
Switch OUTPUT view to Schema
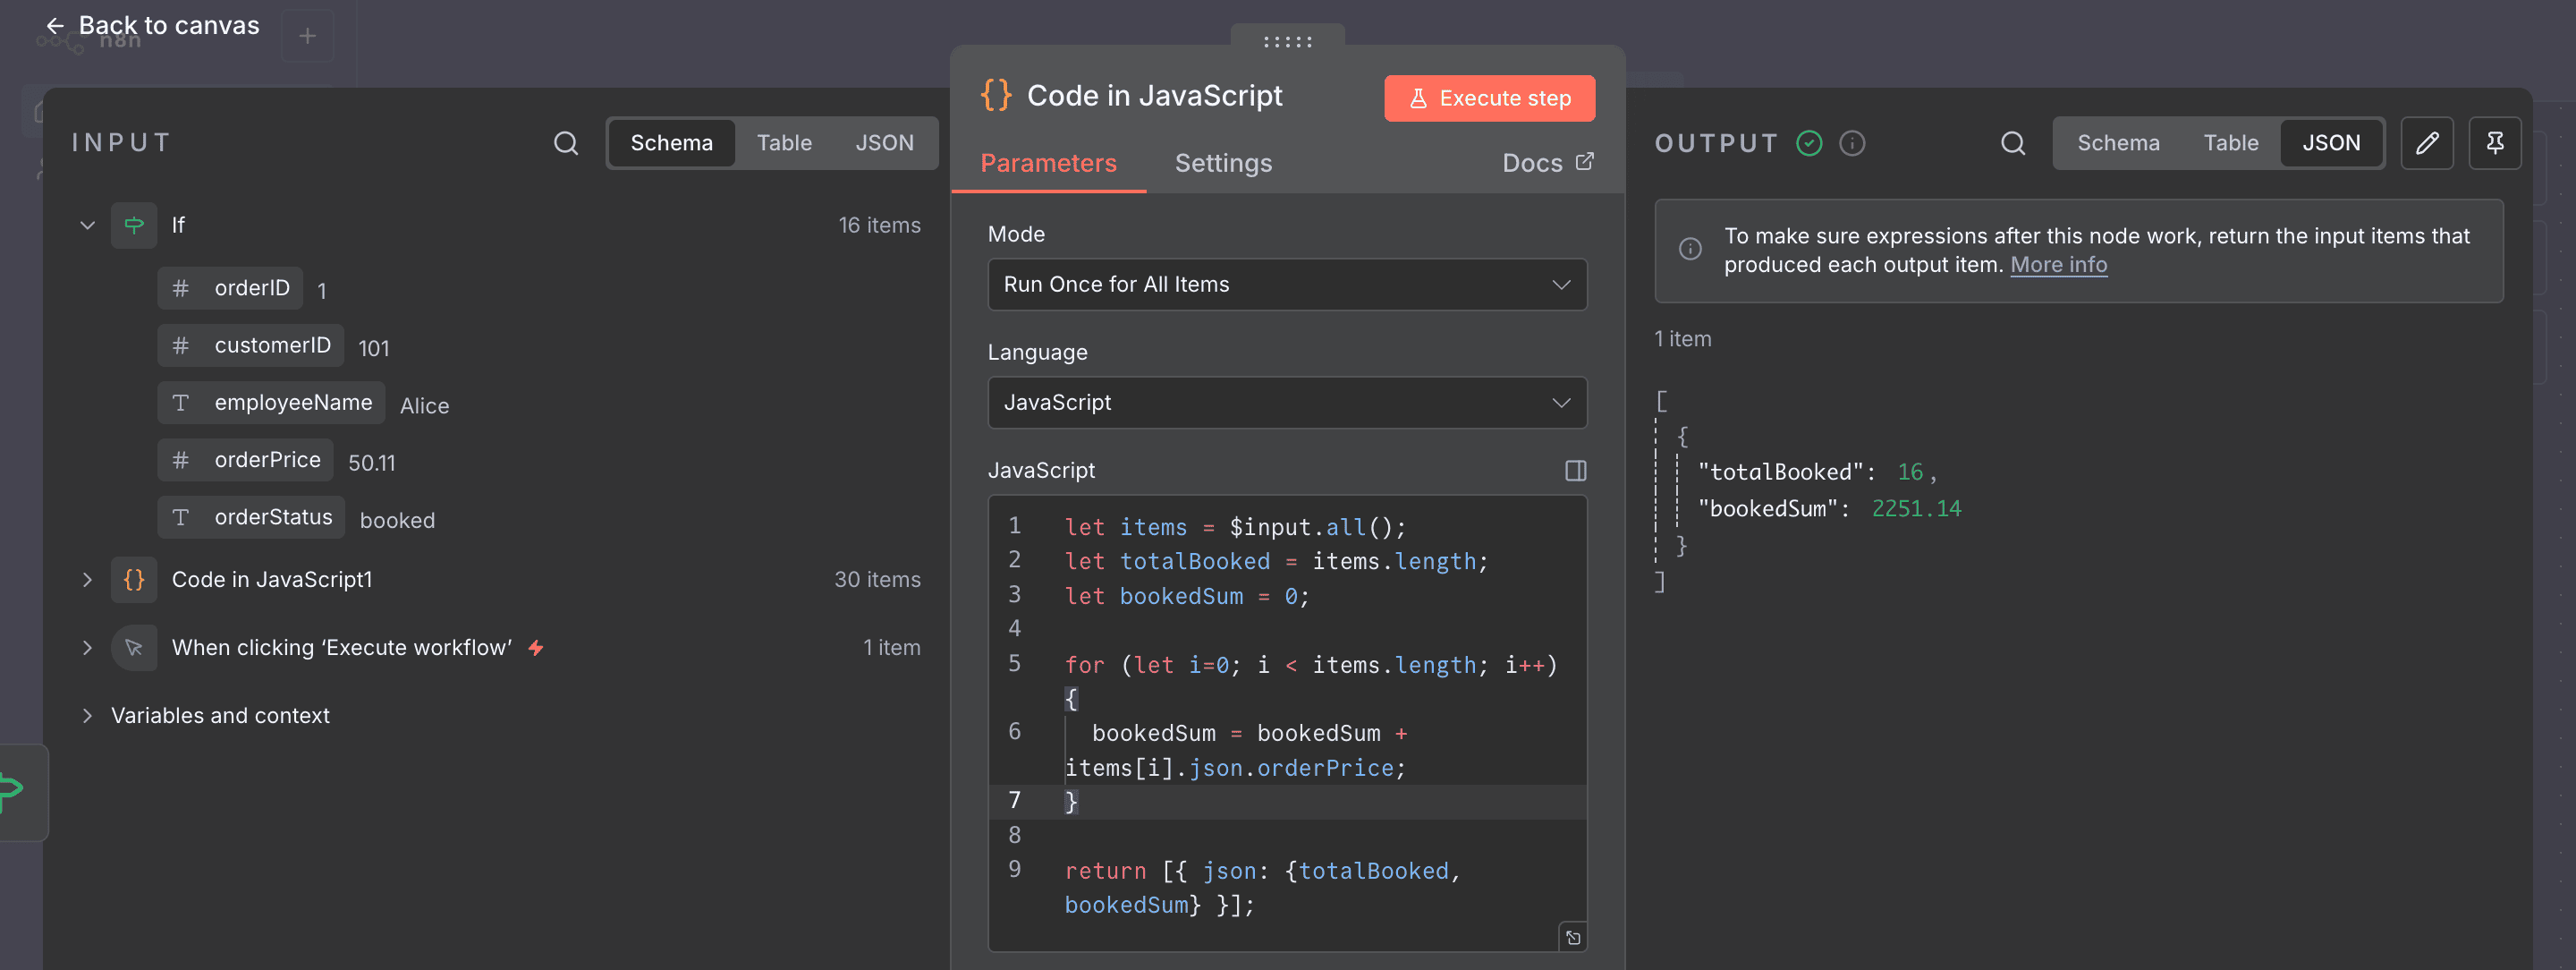[x=2118, y=143]
